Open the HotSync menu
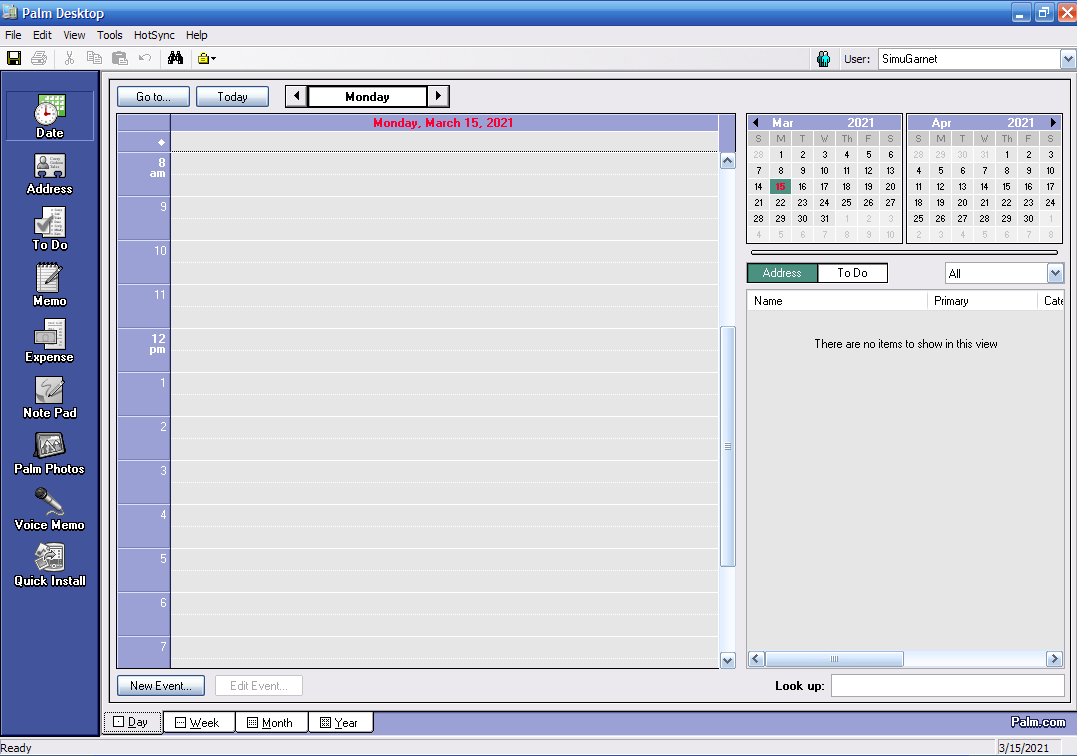This screenshot has height=756, width=1077. (153, 35)
